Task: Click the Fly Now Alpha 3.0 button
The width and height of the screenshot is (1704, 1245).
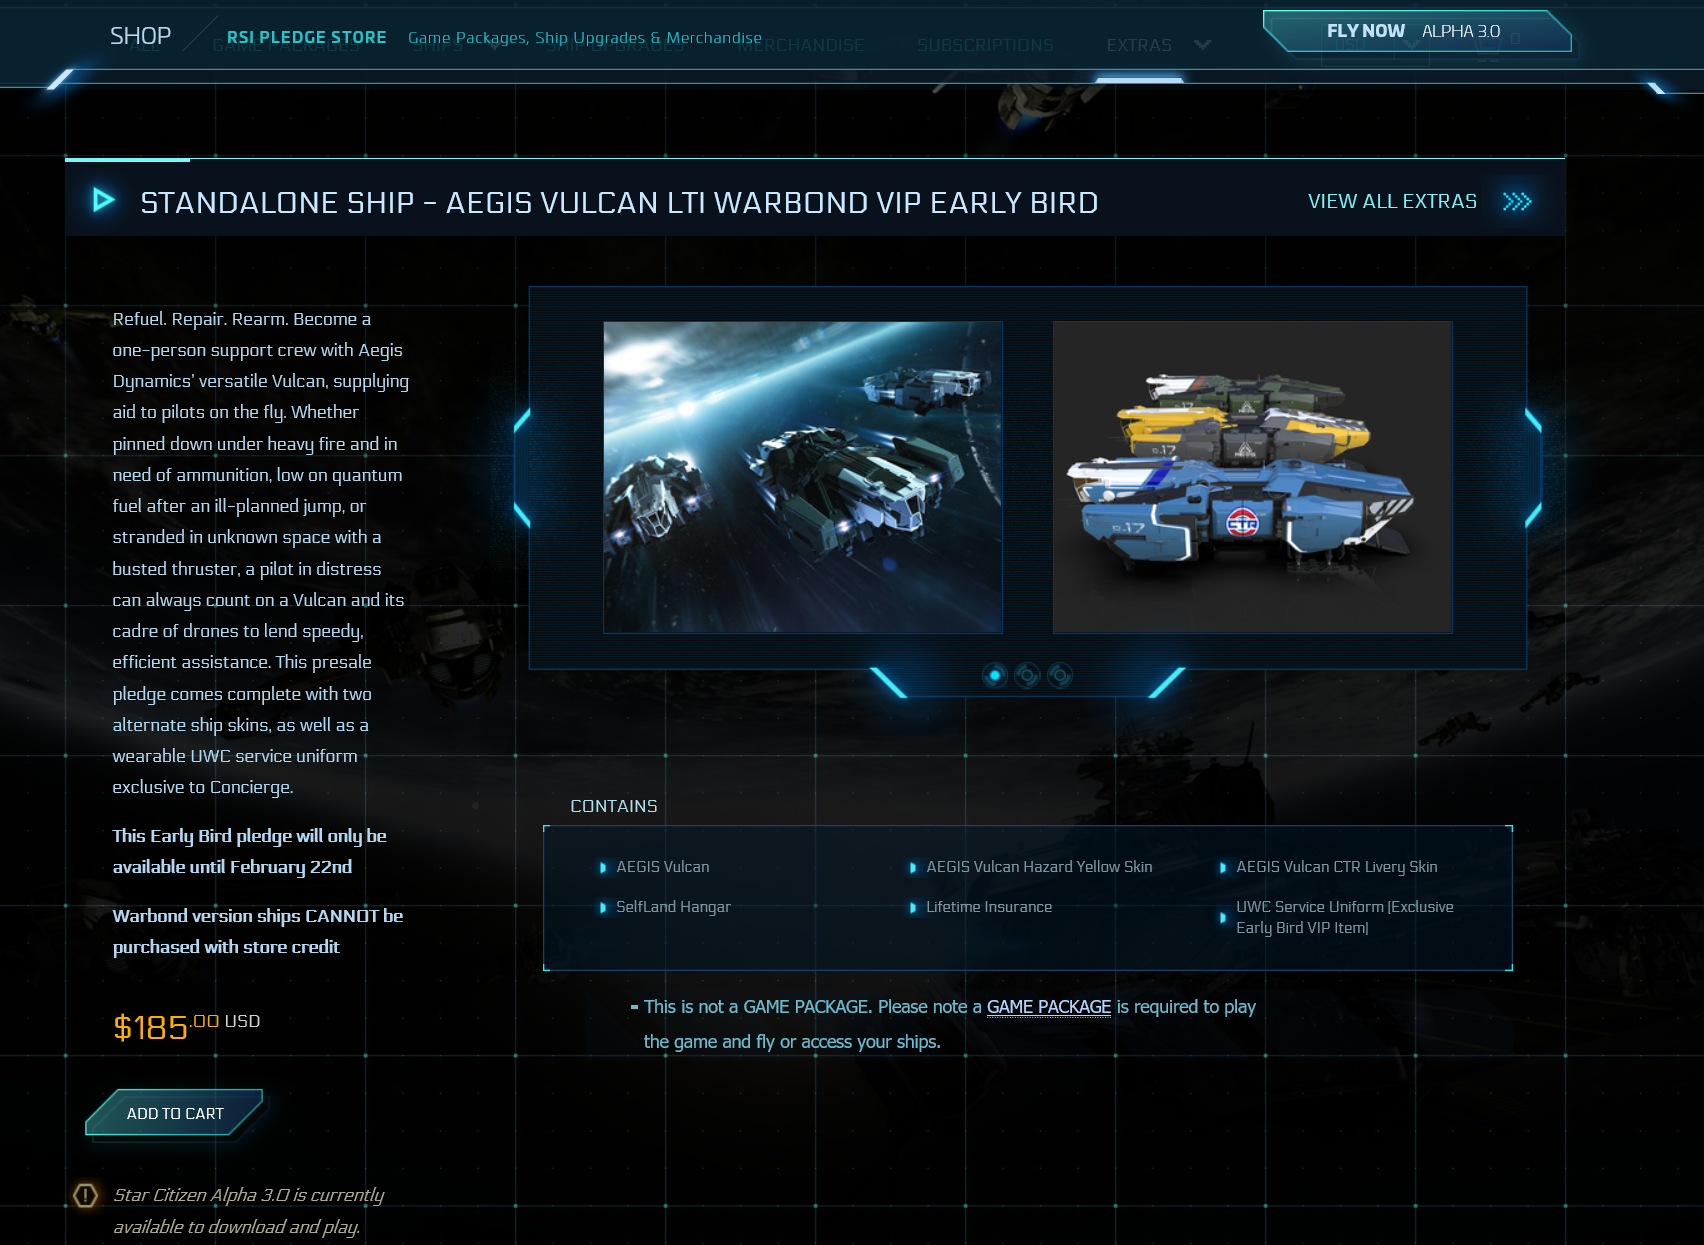Action: 1414,31
